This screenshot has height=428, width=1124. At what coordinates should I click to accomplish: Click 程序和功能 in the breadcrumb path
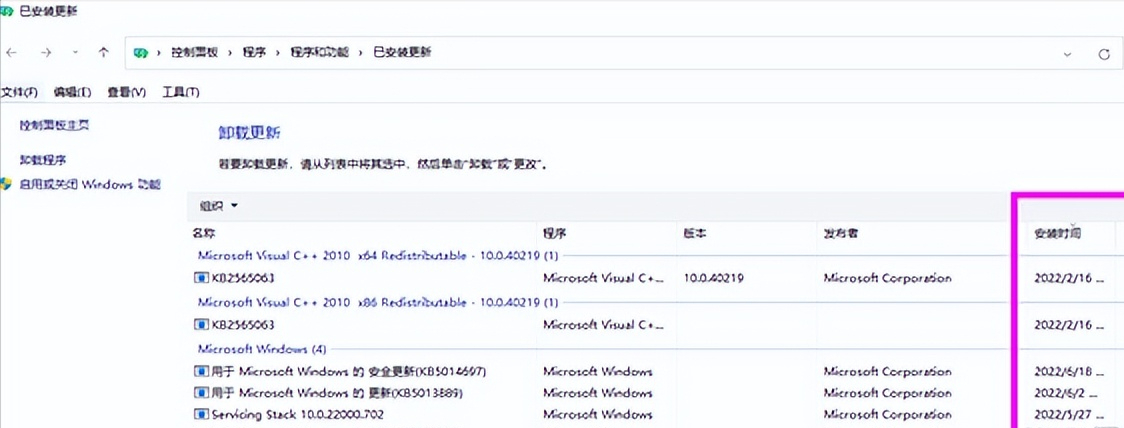tap(319, 52)
